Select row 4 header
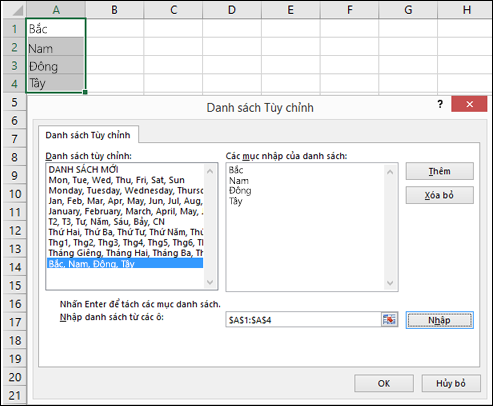The image size is (493, 406). [15, 83]
